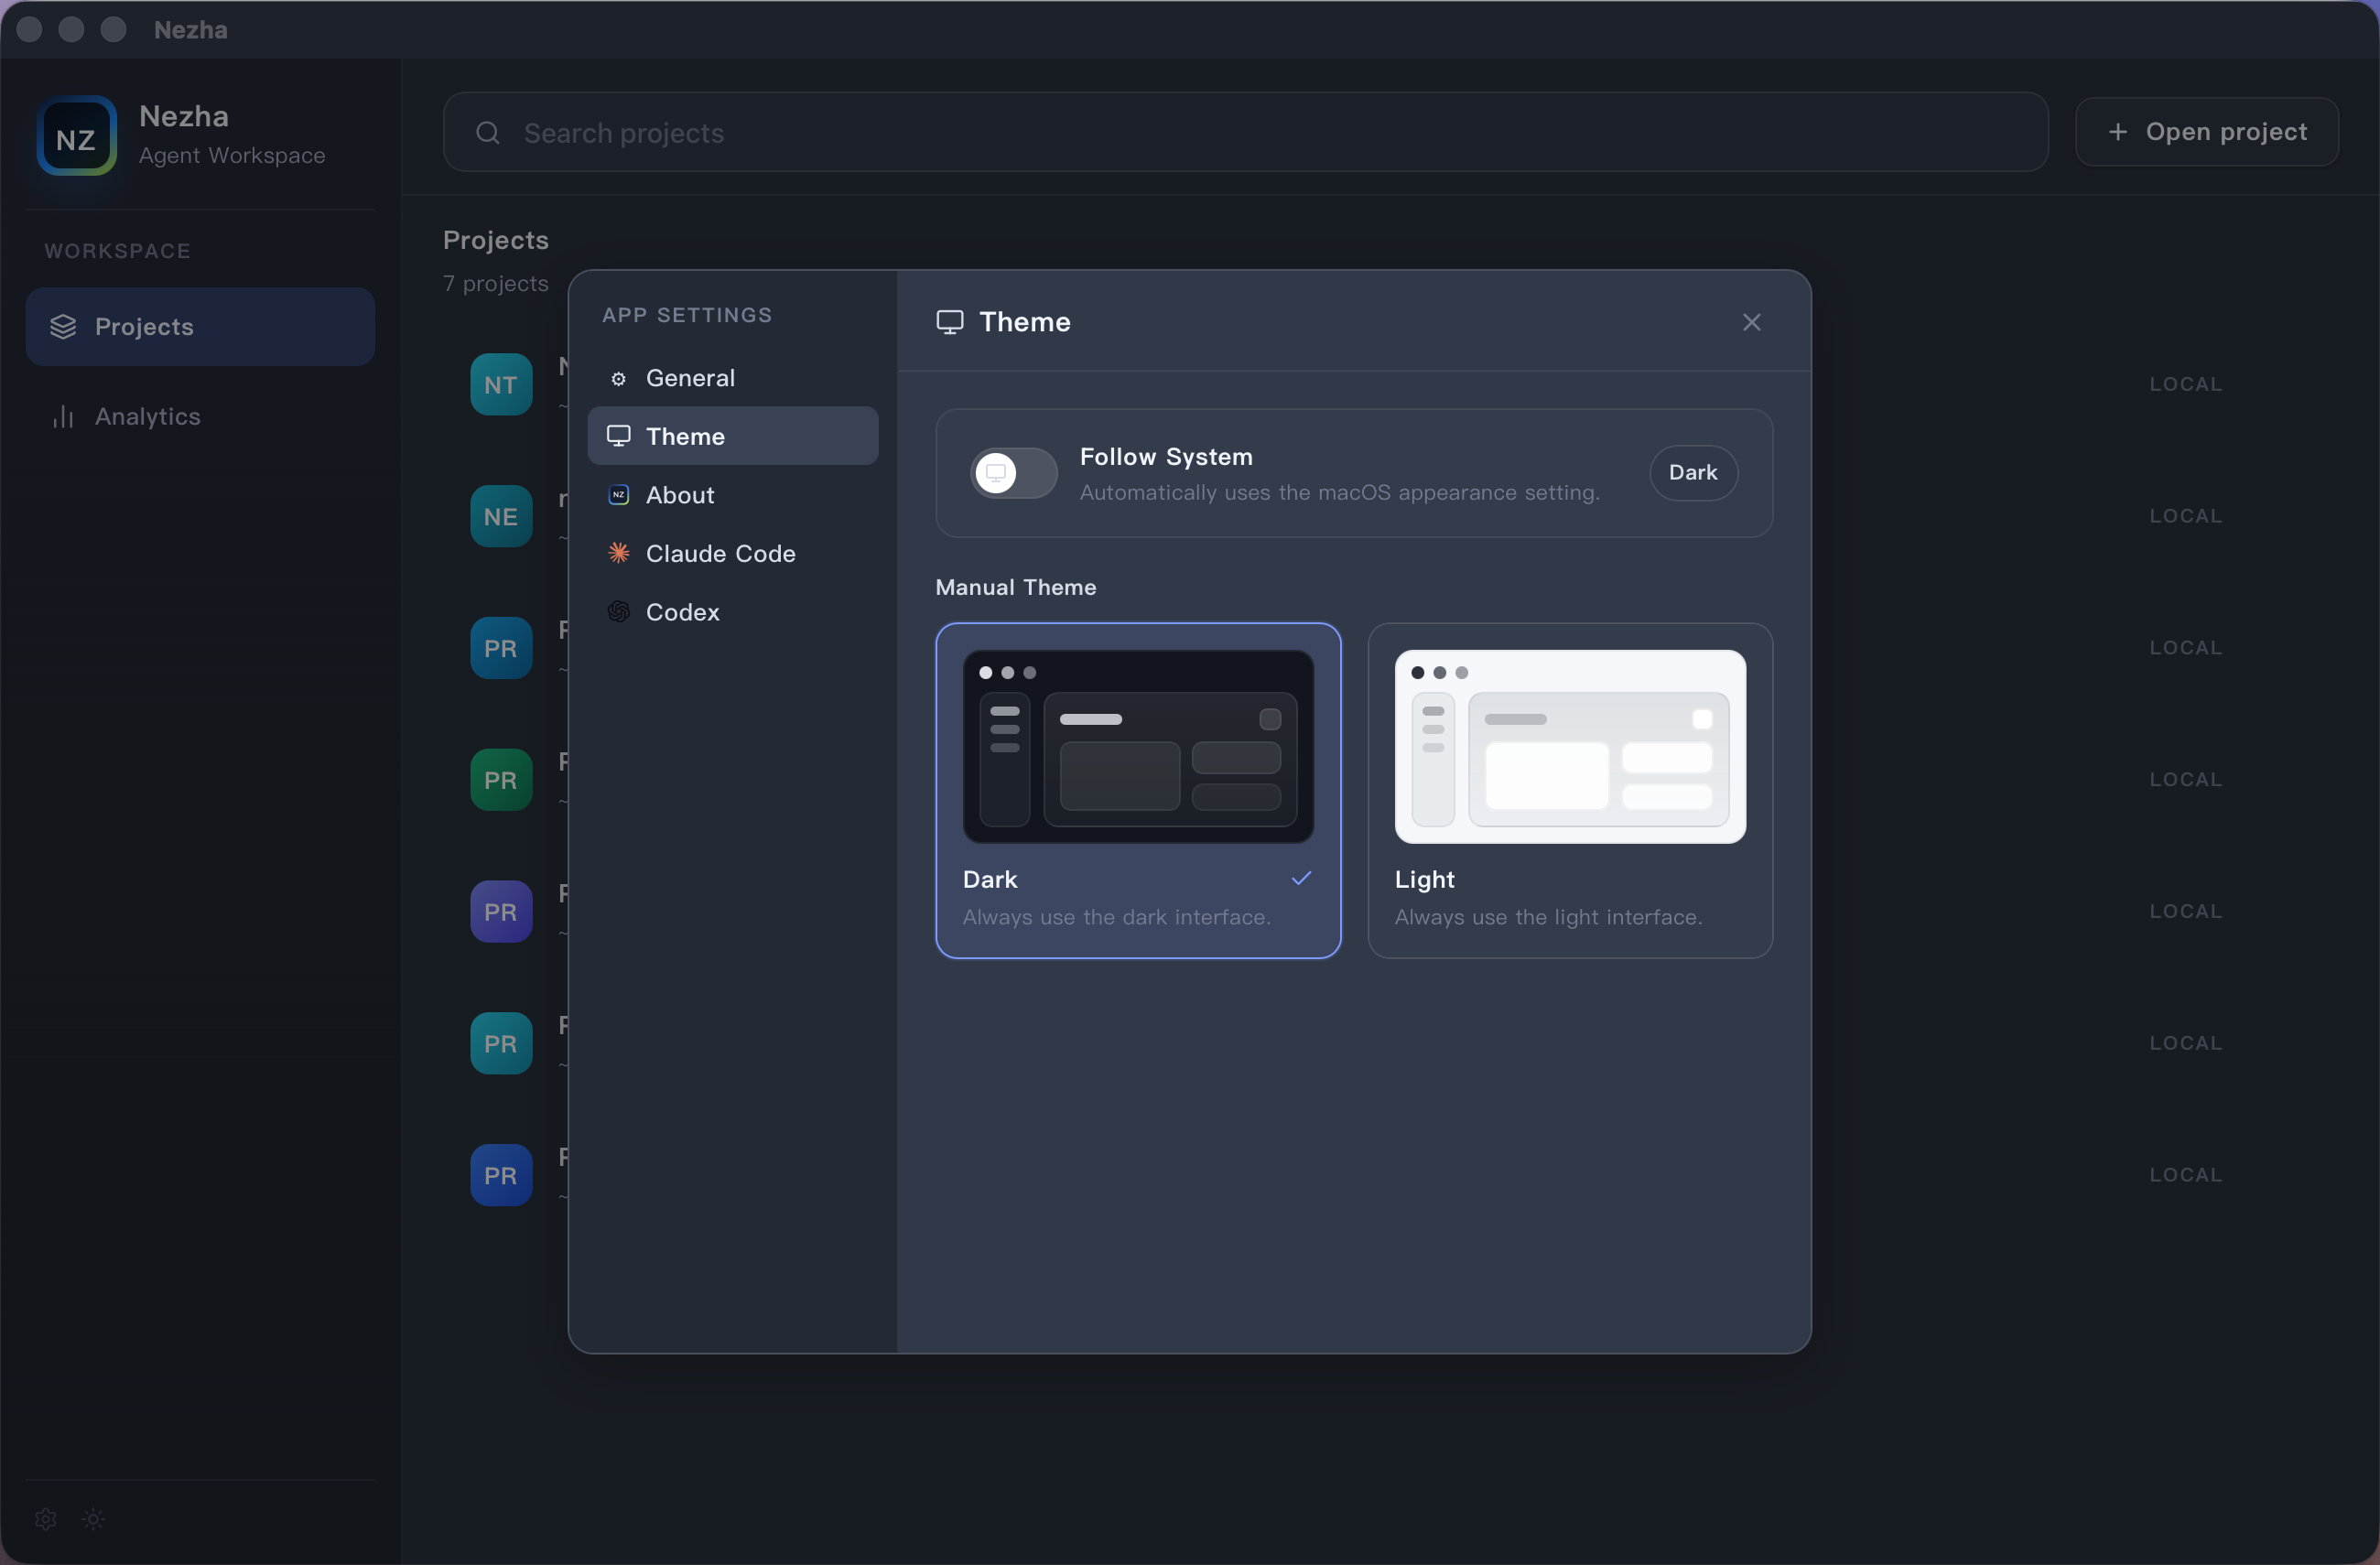The height and width of the screenshot is (1565, 2380).
Task: Click the search magnifier icon
Action: 487,133
